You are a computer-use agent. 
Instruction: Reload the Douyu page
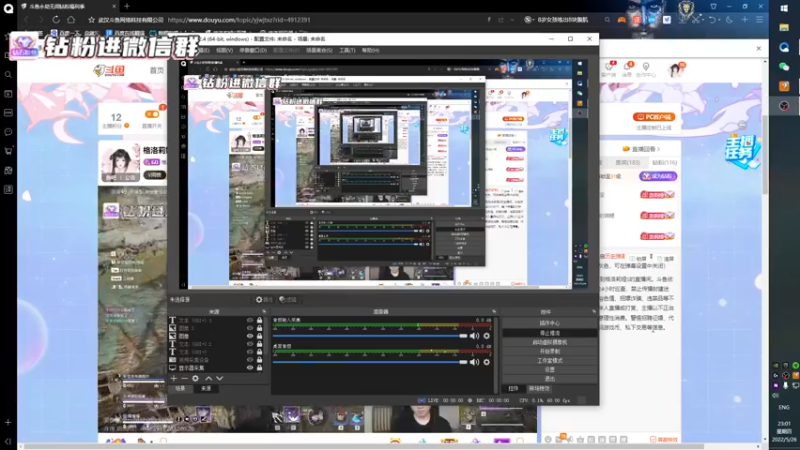click(x=56, y=19)
